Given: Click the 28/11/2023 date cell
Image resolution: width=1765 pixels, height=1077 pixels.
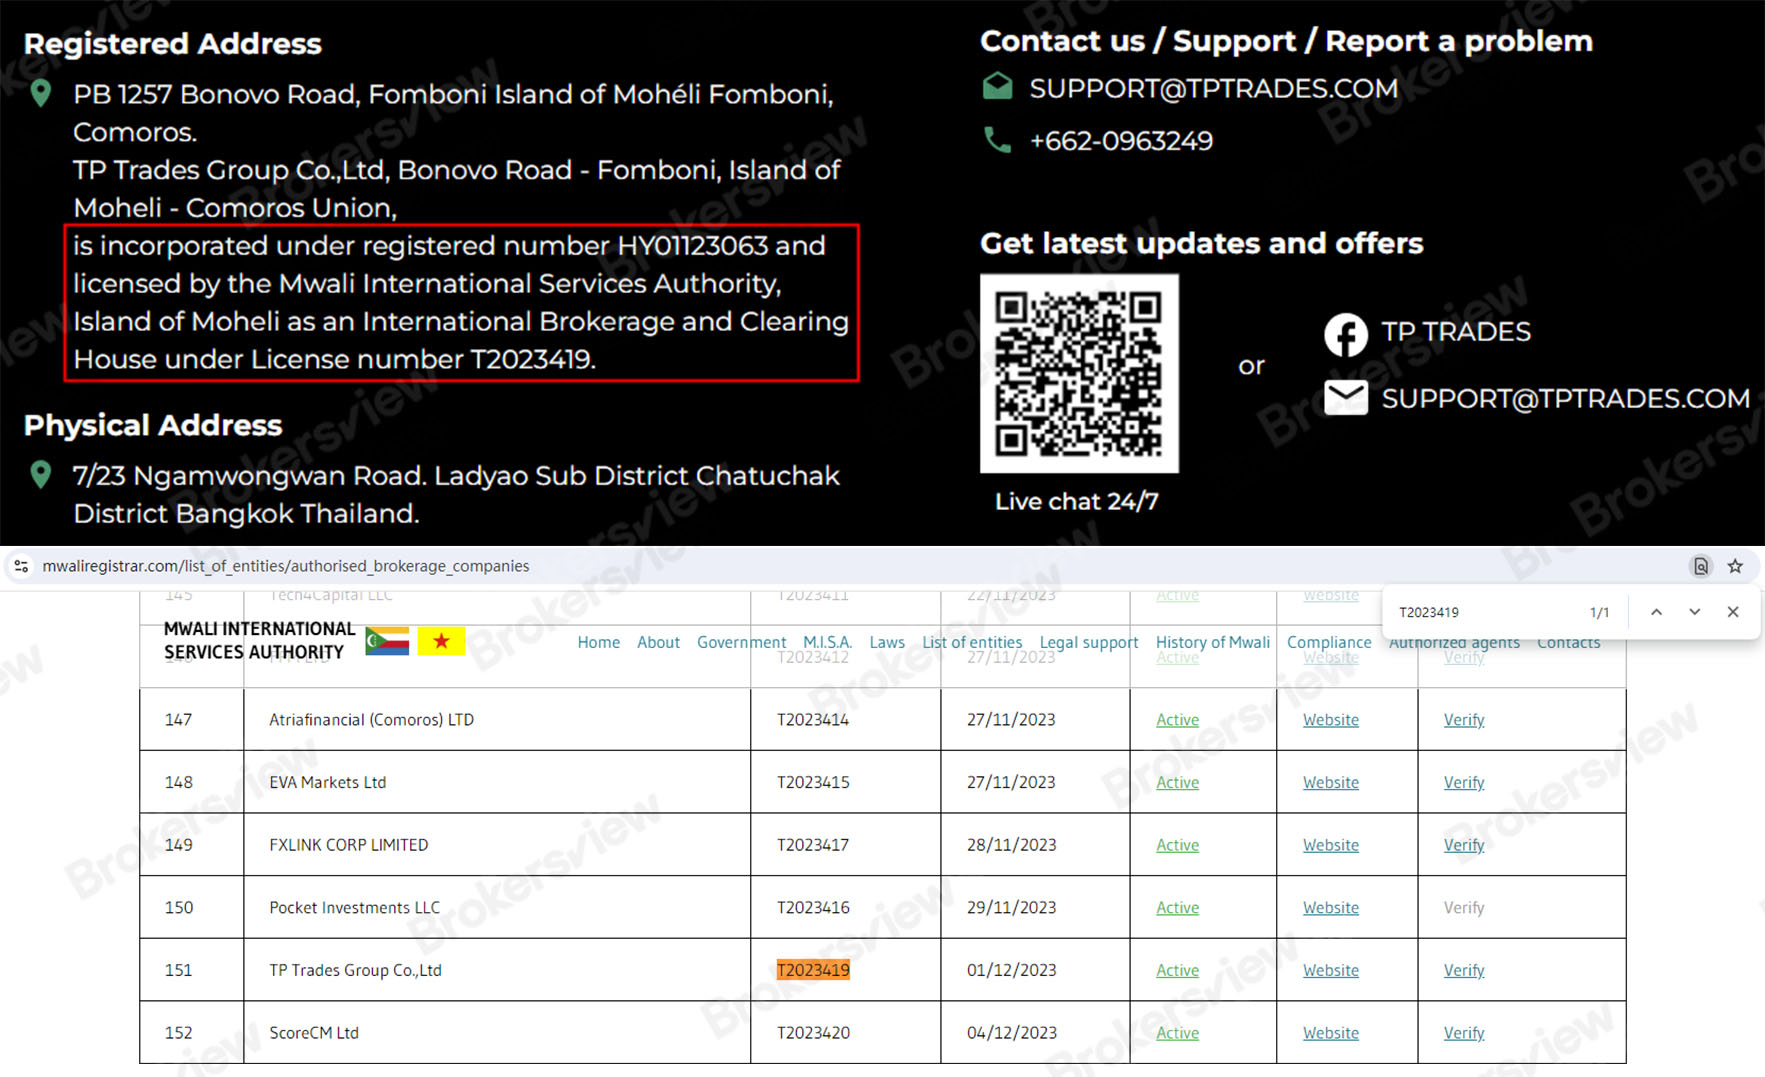Looking at the screenshot, I should (x=1011, y=845).
